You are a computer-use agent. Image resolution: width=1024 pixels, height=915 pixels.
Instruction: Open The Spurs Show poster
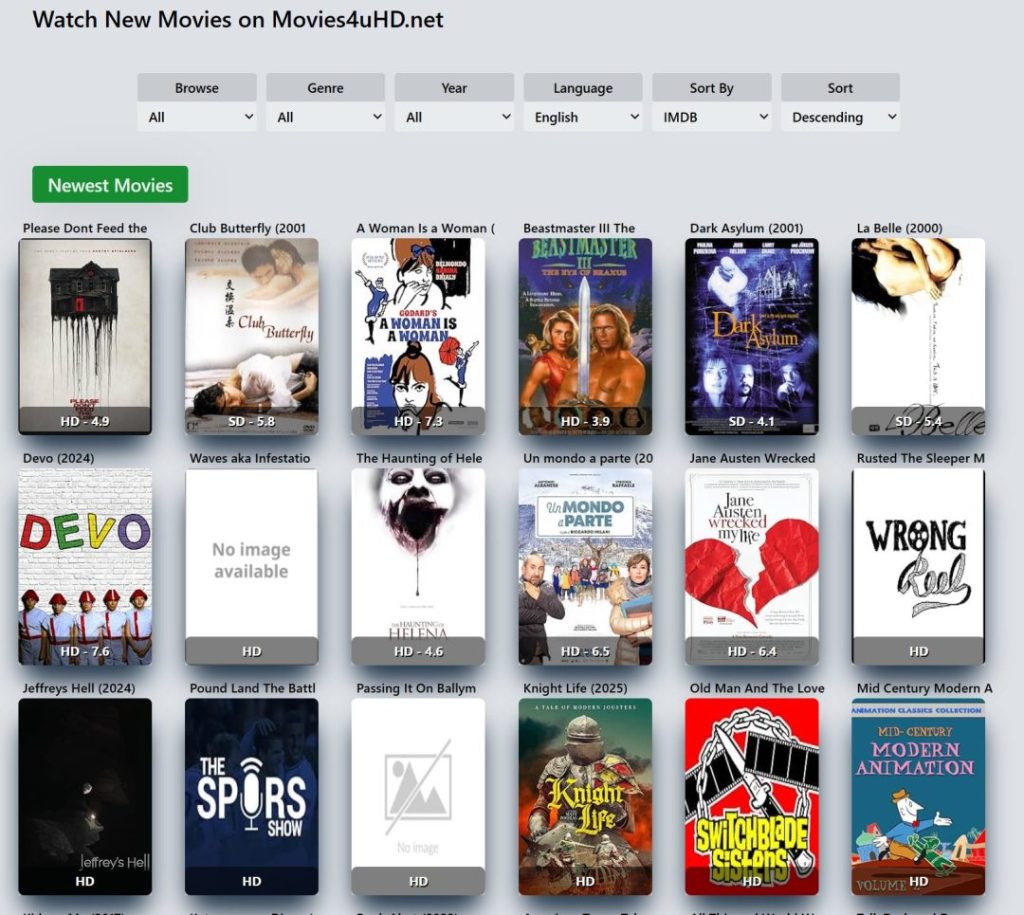tap(251, 797)
